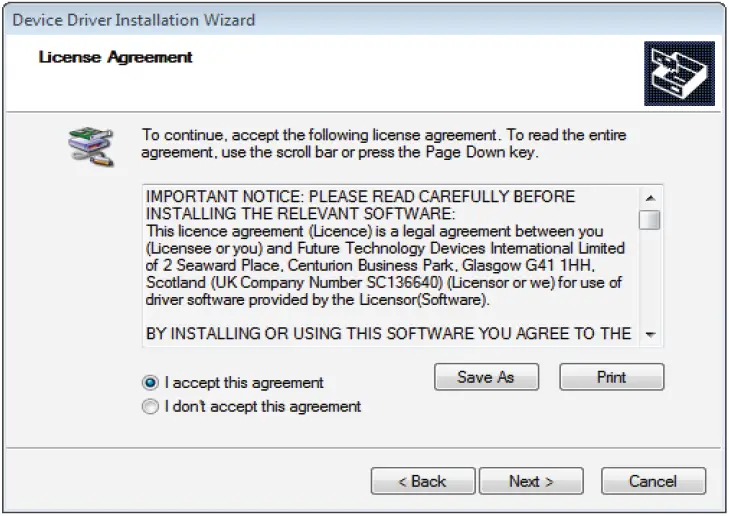Click the "To continue, accept" instruction text
This screenshot has width=729, height=516.
click(385, 135)
